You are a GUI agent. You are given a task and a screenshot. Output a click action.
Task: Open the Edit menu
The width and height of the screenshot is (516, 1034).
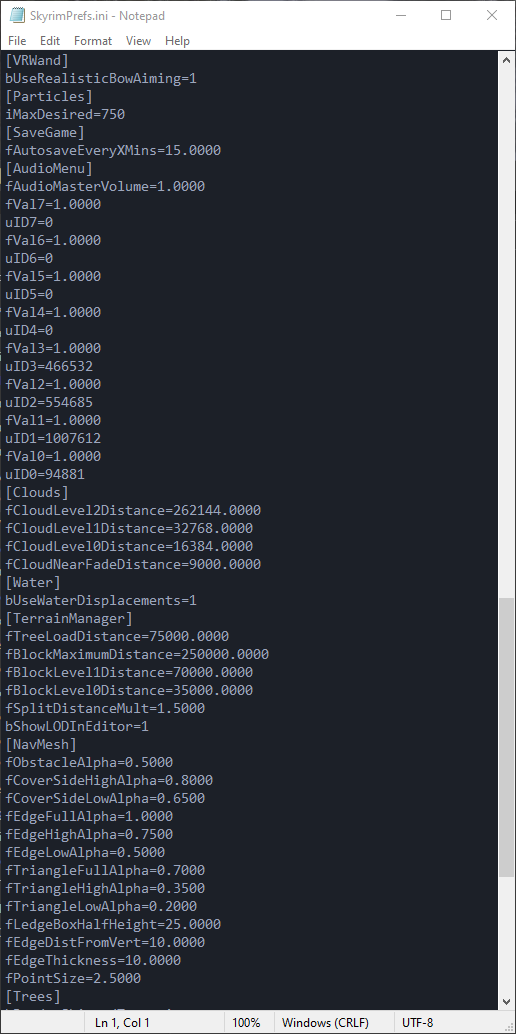tap(50, 41)
